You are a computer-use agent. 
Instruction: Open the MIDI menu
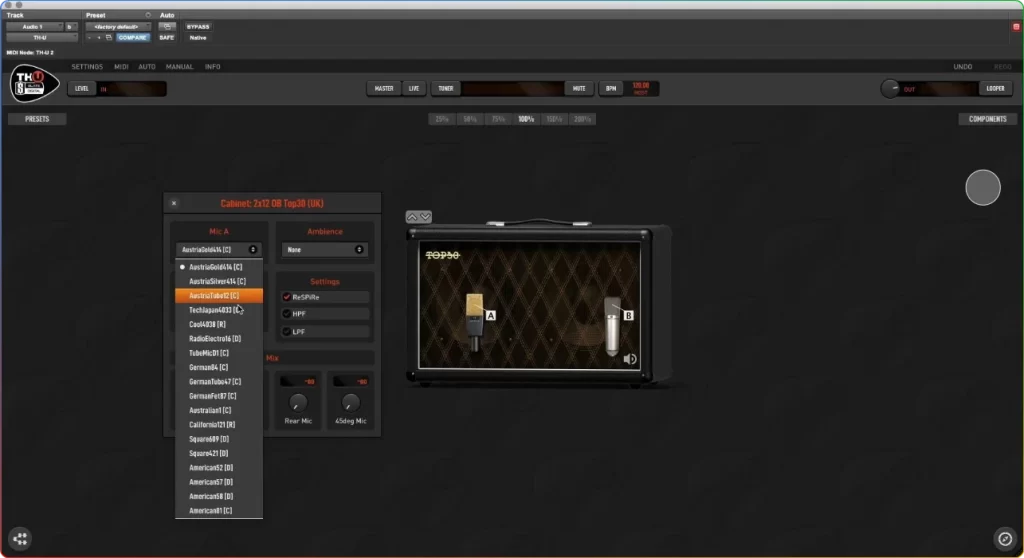click(x=121, y=67)
